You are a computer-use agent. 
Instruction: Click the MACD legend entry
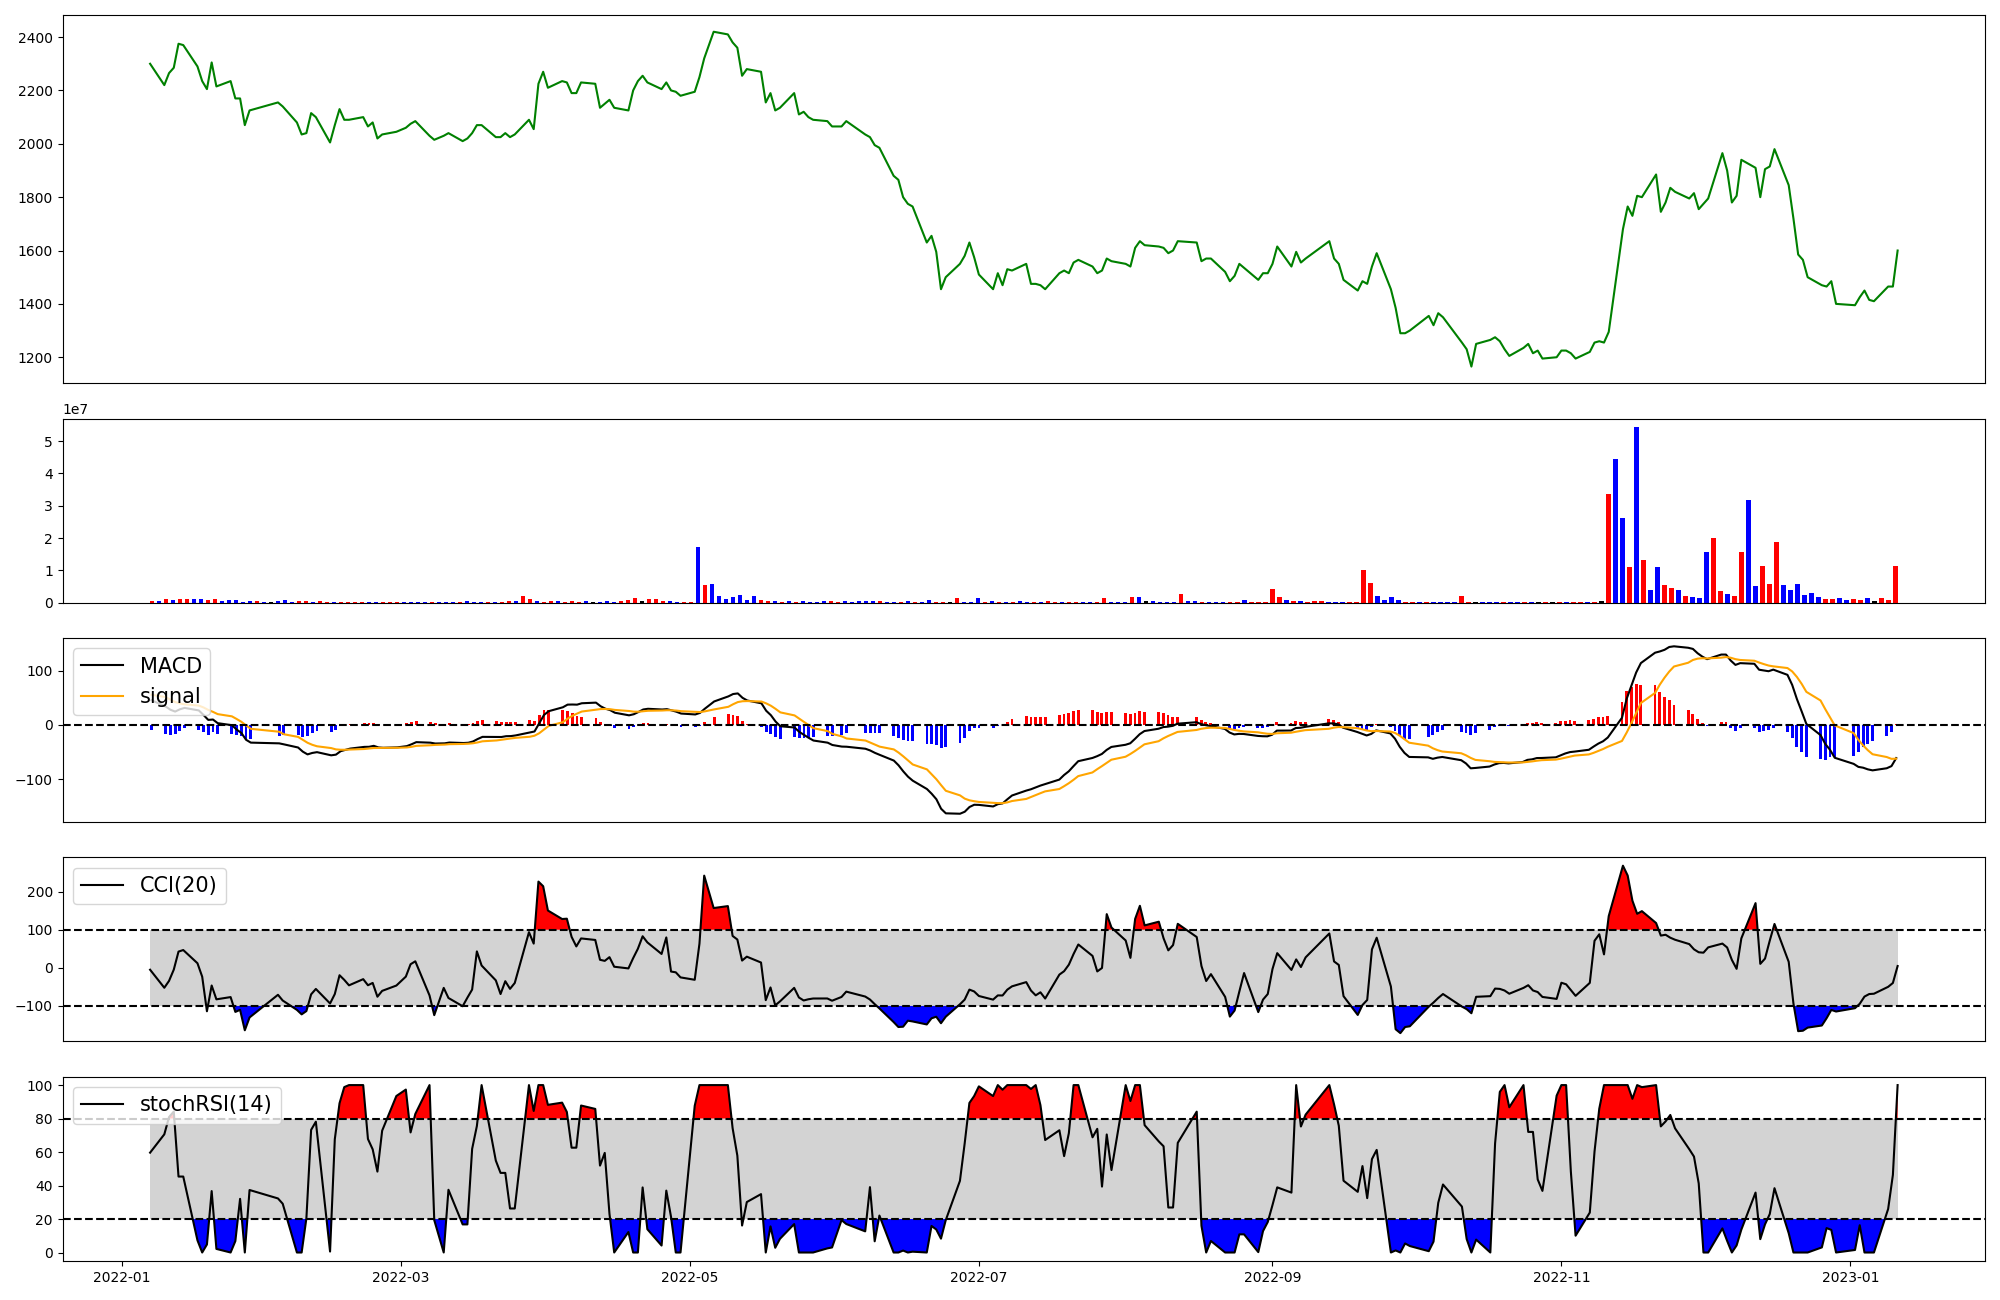click(170, 666)
